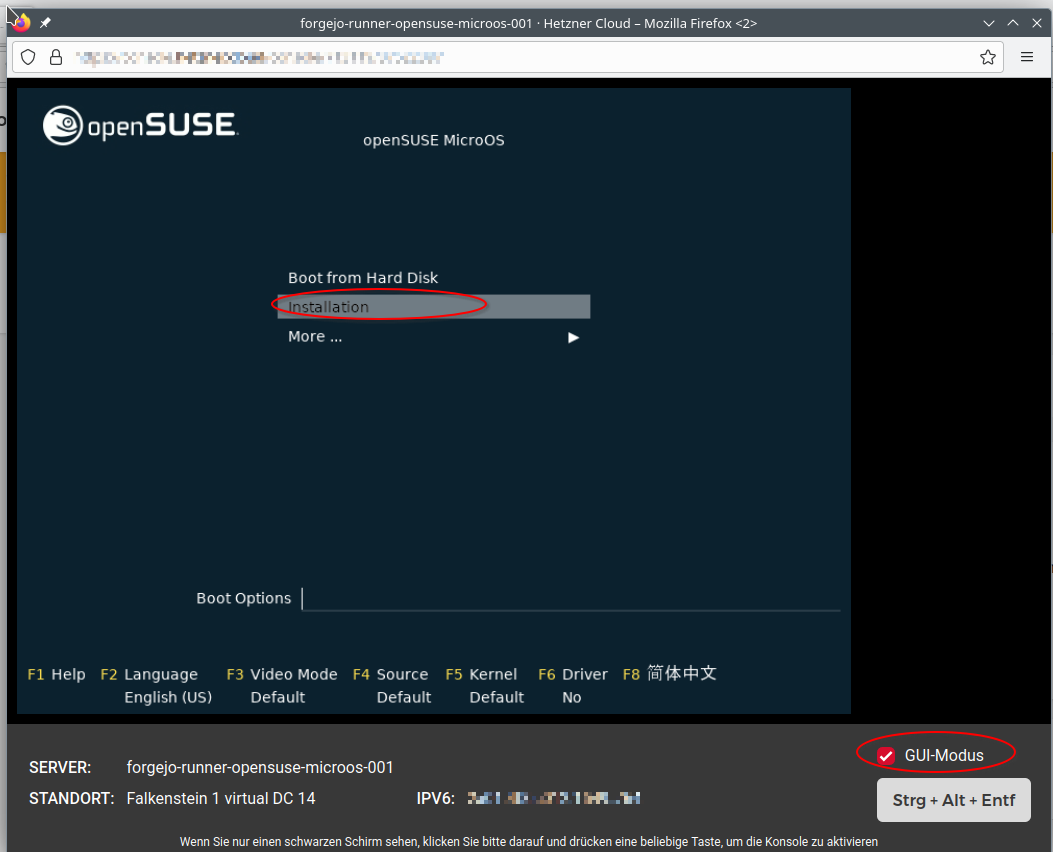Open the F3 Video Mode selector

click(282, 674)
